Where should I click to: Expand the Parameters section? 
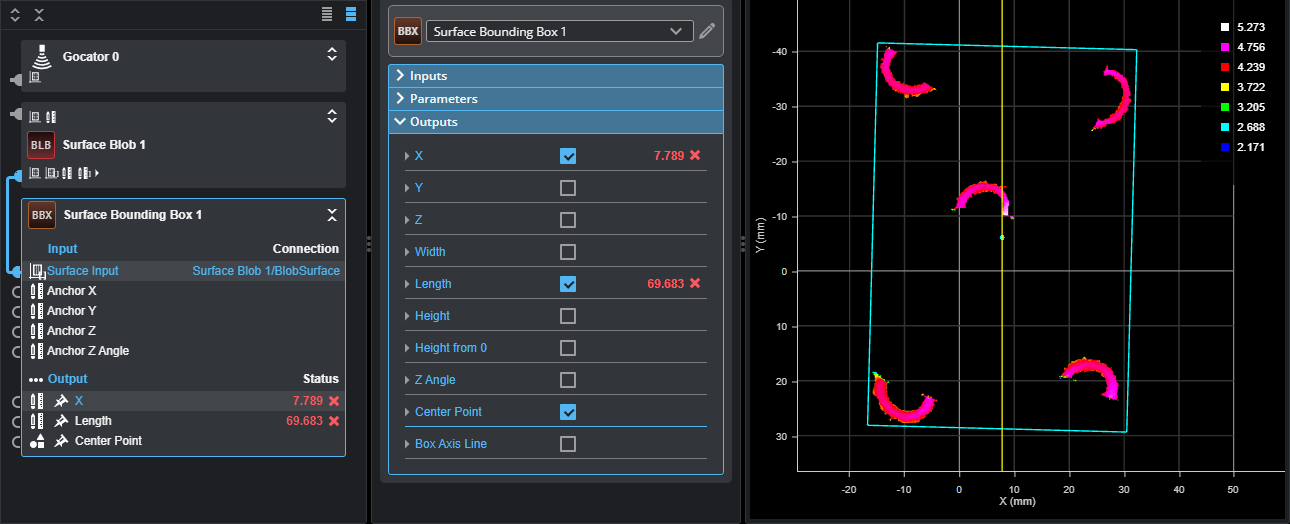(x=555, y=99)
